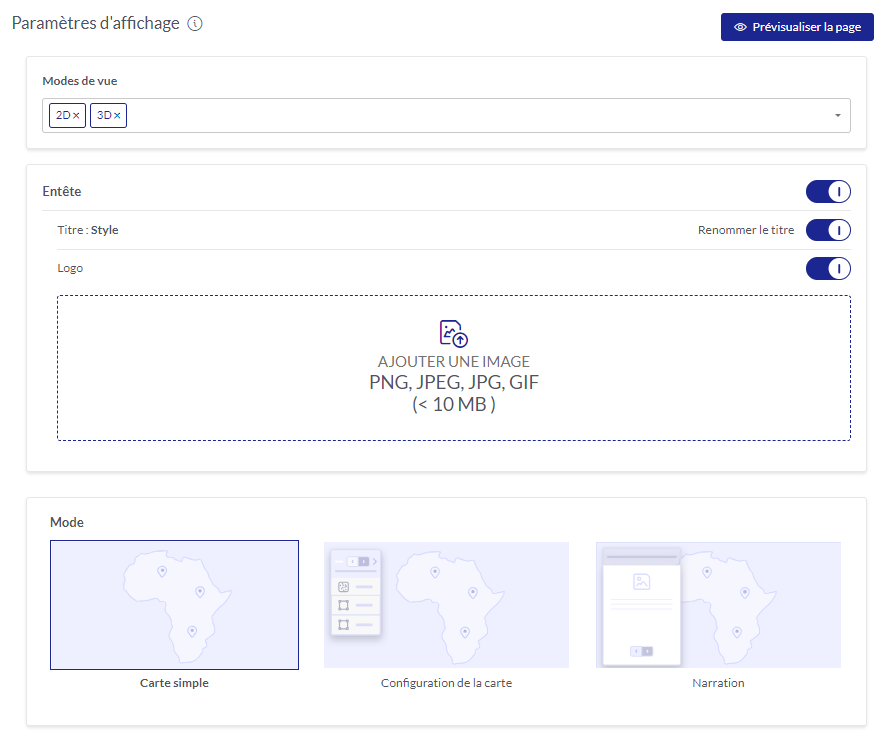Click the Paramètres d'affichage heading
This screenshot has height=742, width=896.
pyautogui.click(x=95, y=23)
